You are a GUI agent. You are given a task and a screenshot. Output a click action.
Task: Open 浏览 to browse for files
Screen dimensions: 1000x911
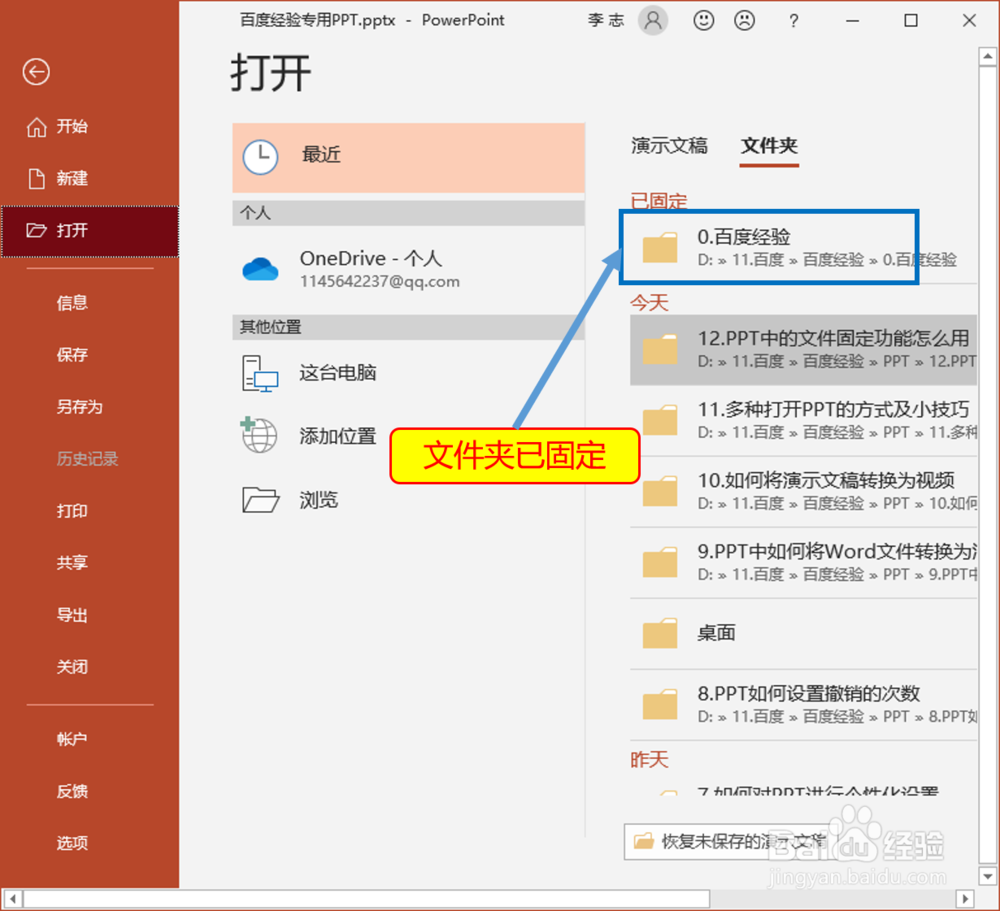pos(318,500)
